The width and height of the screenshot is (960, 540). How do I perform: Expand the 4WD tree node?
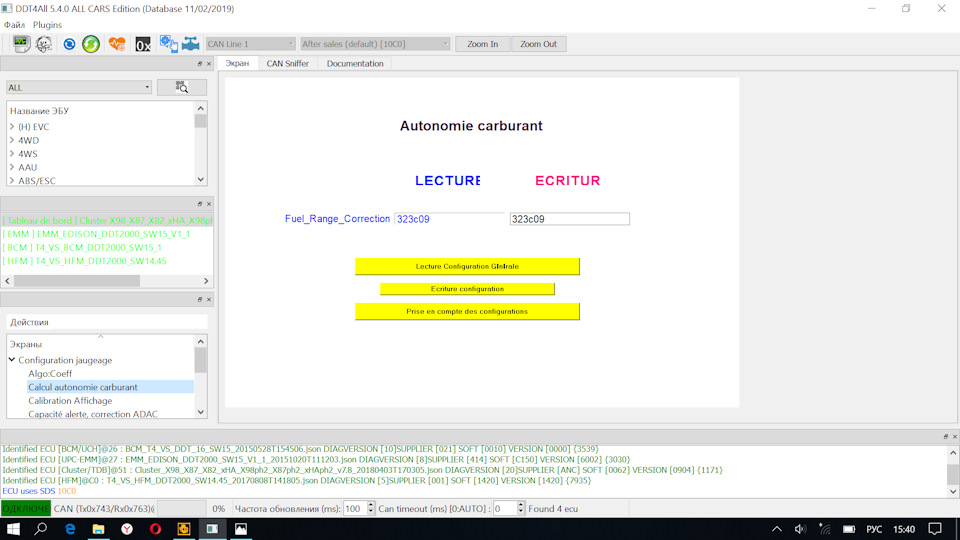click(x=12, y=140)
